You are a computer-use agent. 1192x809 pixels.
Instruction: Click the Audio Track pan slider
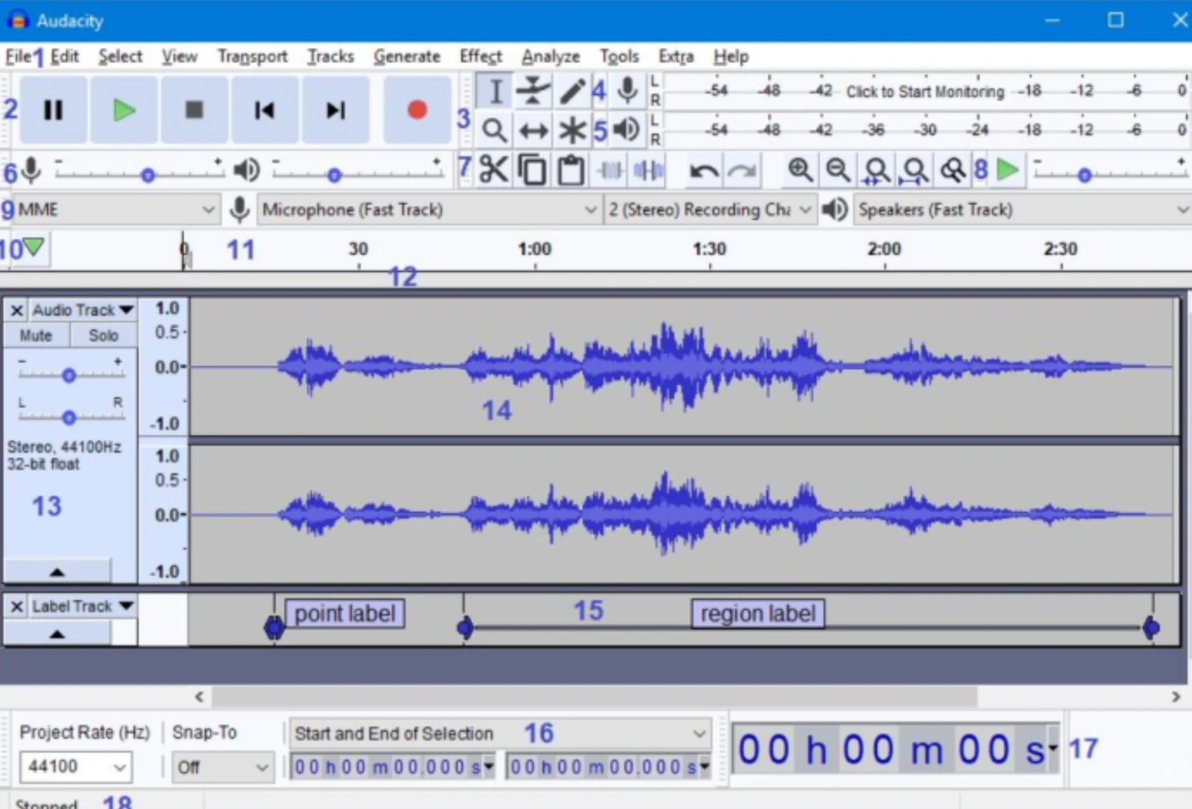(69, 417)
